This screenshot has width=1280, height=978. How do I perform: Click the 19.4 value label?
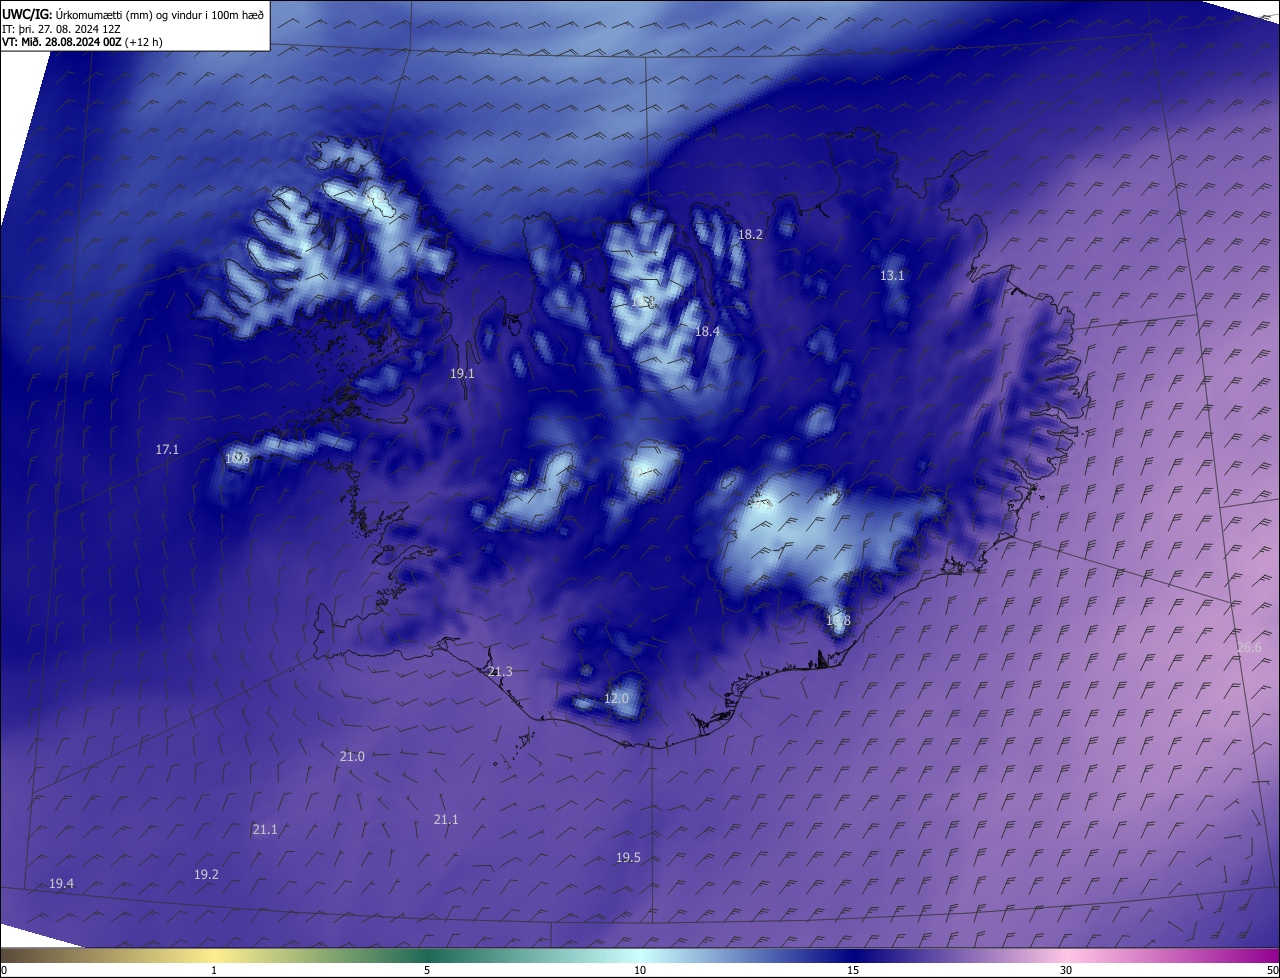pos(61,883)
